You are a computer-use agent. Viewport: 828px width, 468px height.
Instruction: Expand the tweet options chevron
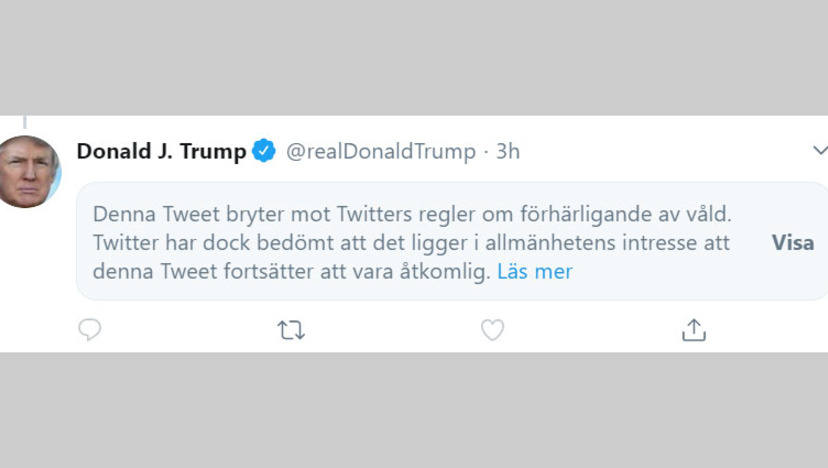pos(820,151)
